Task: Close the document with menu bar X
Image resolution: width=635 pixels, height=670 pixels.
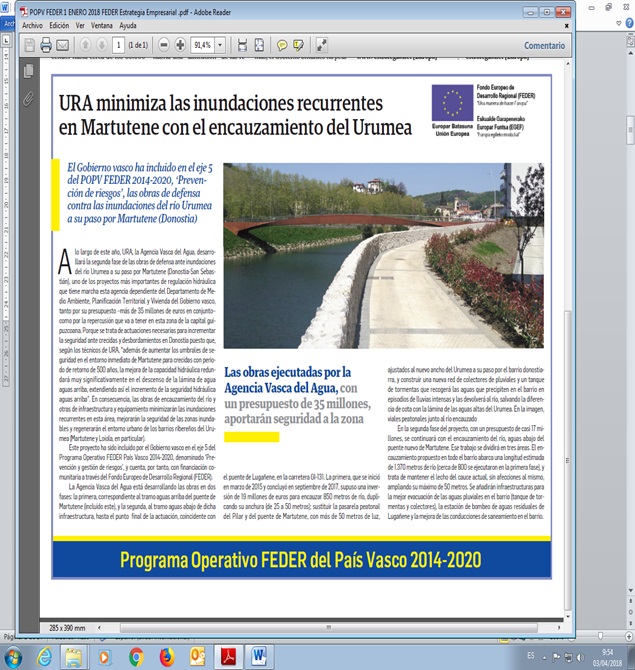Action: point(567,26)
